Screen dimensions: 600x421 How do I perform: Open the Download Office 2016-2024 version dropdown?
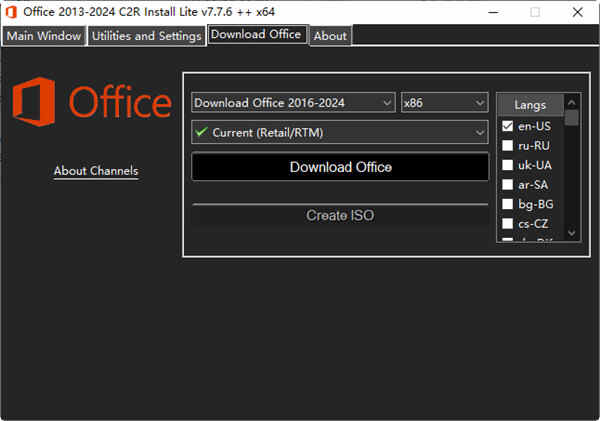point(293,102)
